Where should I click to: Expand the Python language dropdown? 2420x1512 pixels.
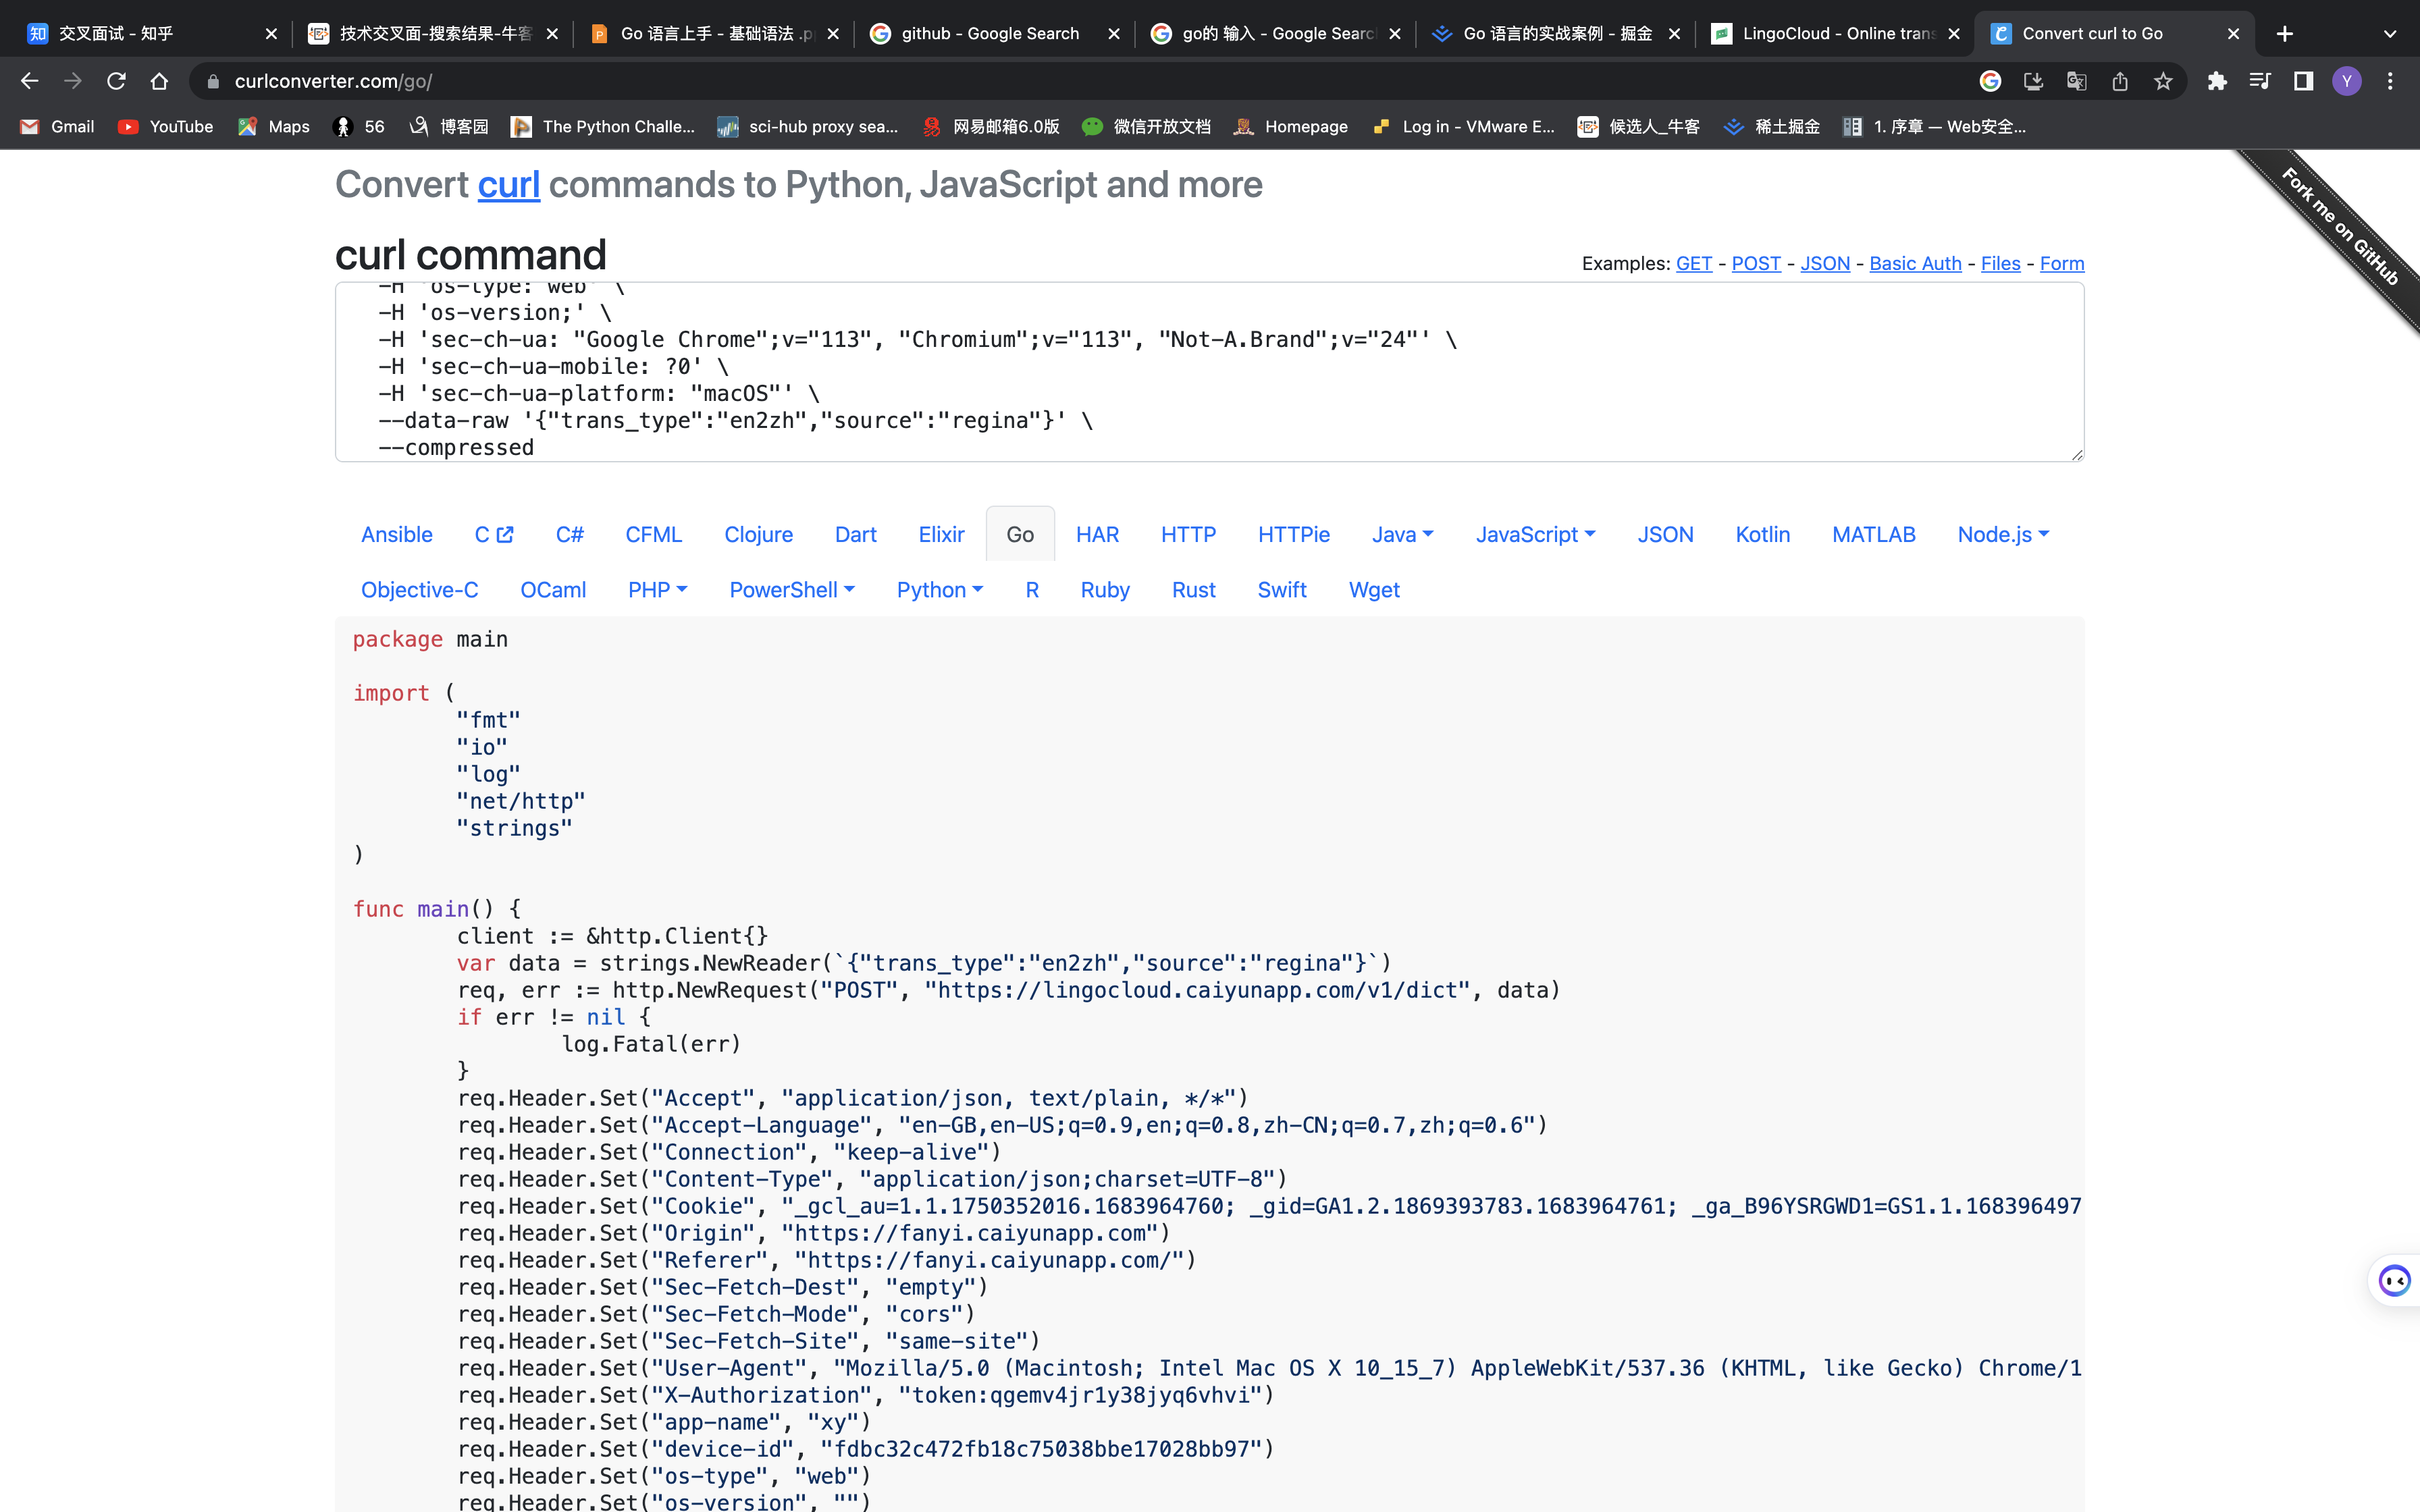940,590
